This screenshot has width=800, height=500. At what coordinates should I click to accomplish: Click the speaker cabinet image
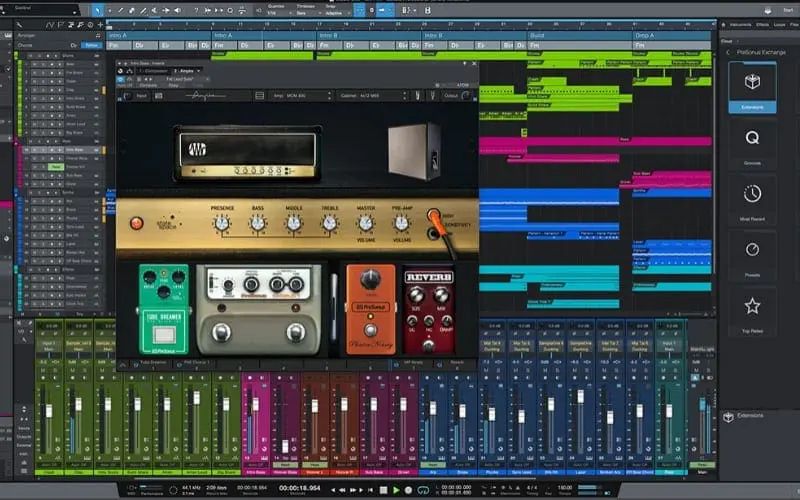coord(414,151)
